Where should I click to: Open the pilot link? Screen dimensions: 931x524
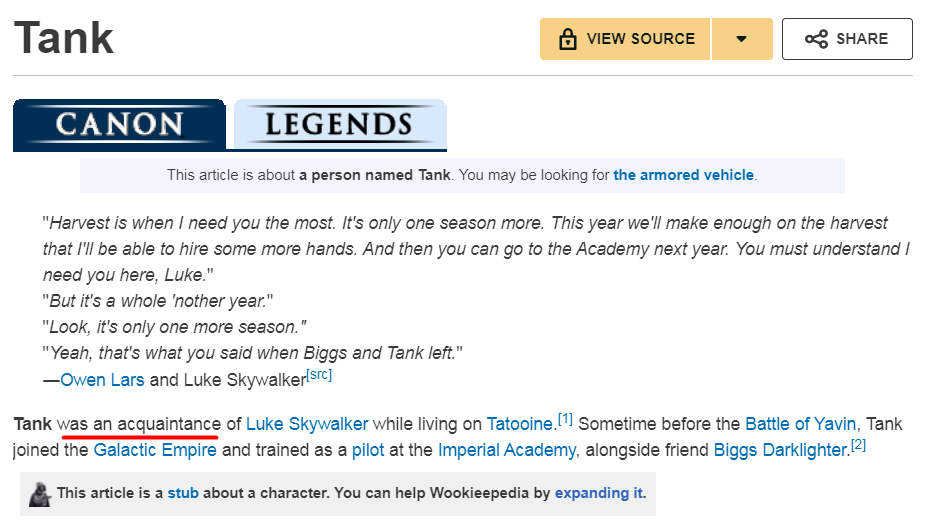[368, 450]
